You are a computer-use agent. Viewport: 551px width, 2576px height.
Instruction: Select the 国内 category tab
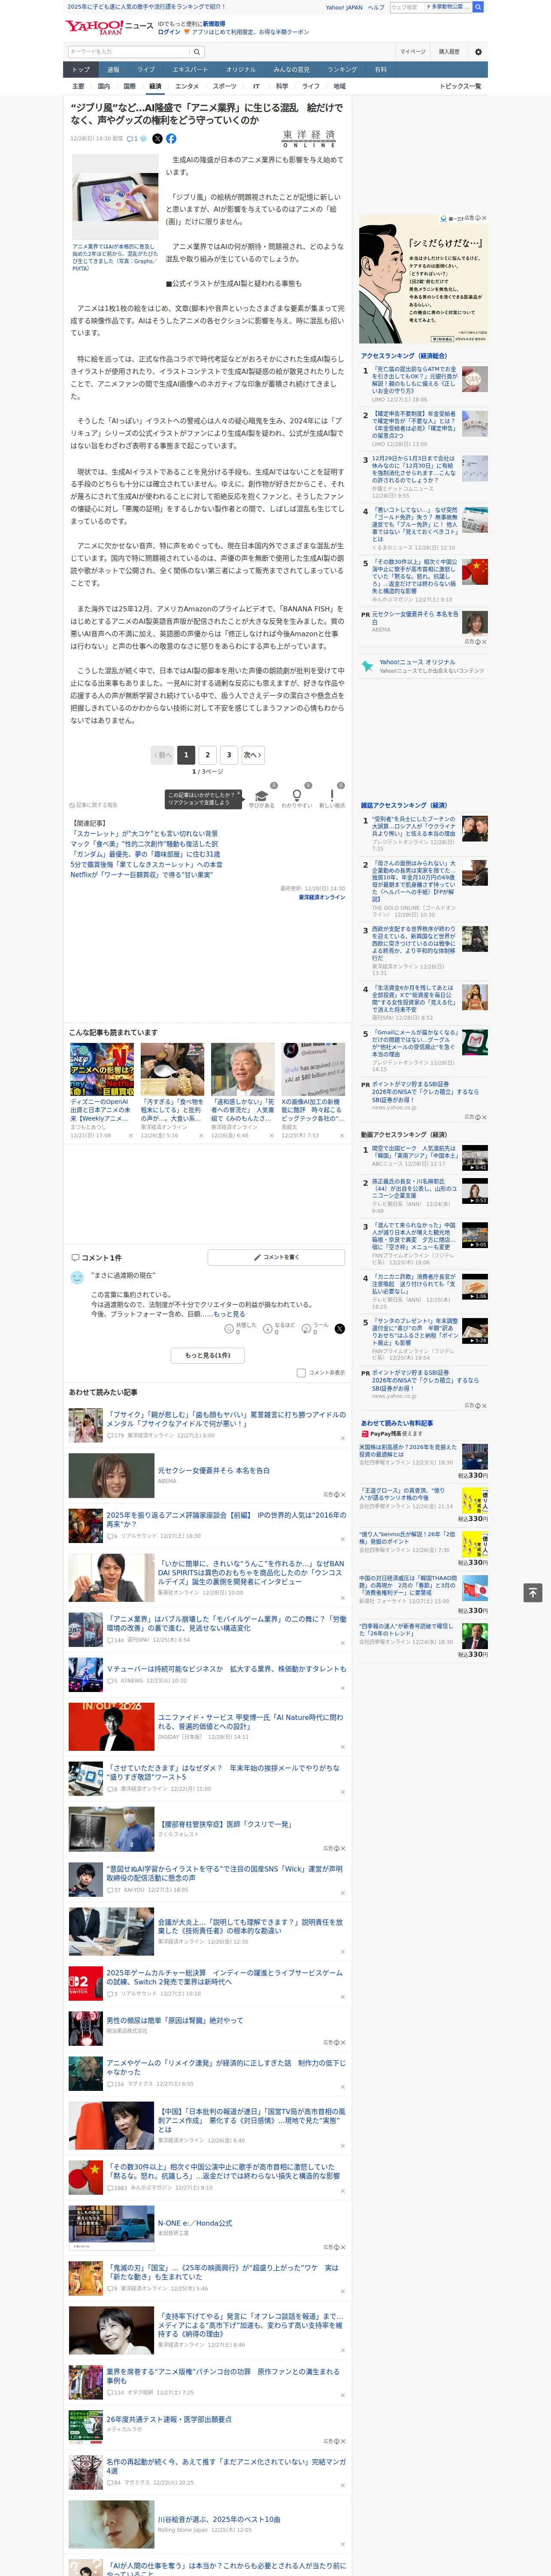(104, 86)
